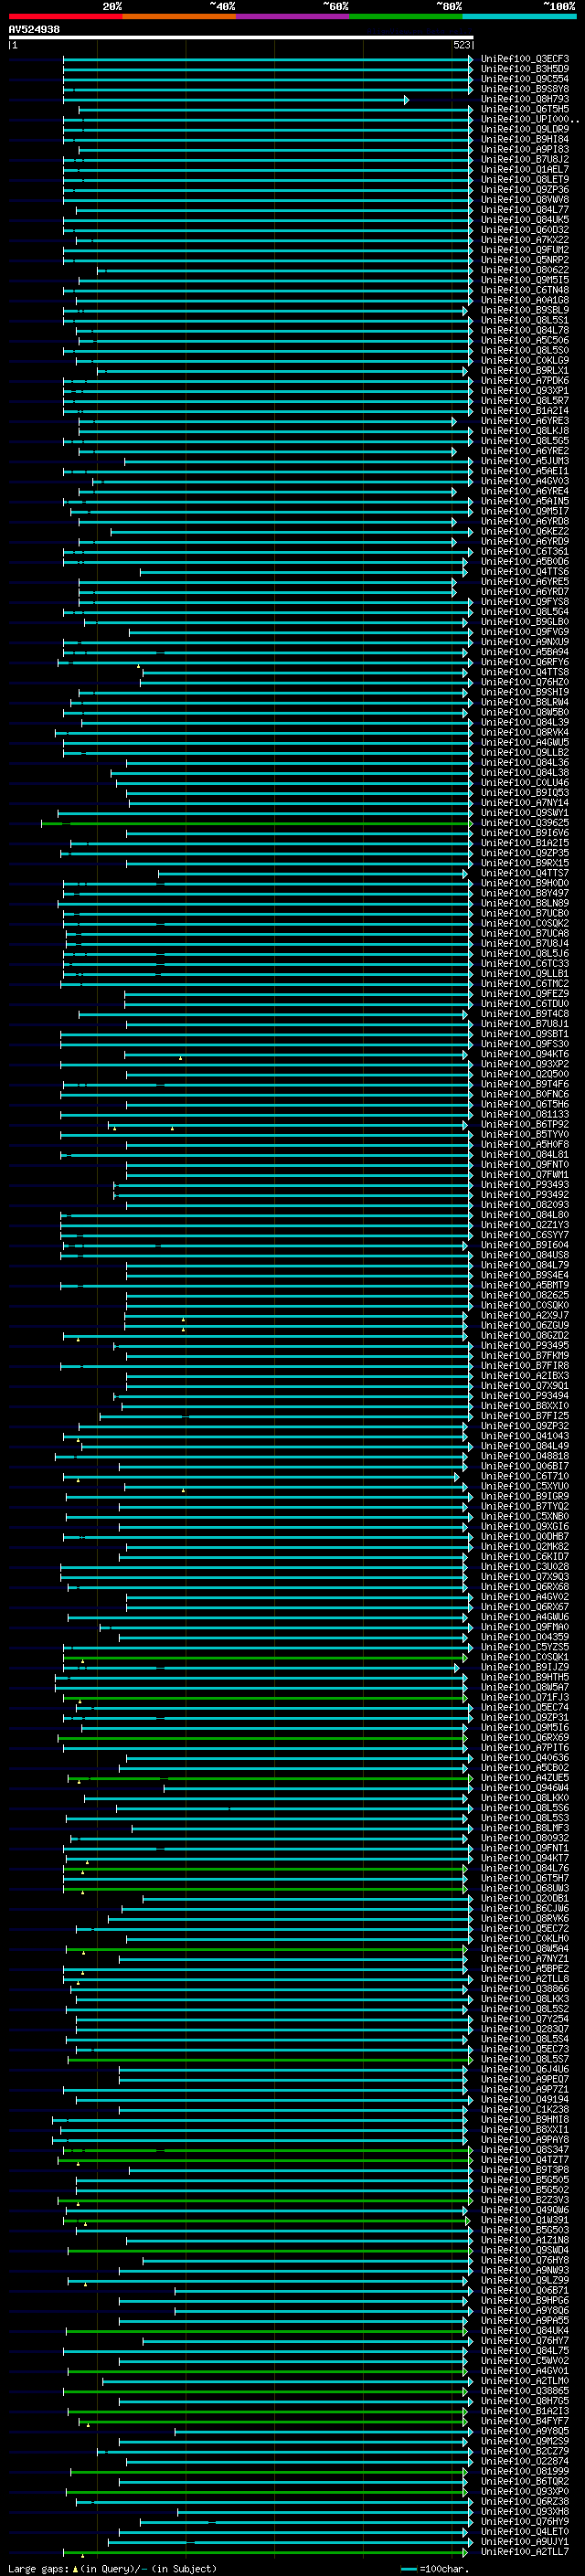Select the UniRef100_A5AEI1 entry
The image size is (585, 2576).
coord(525,471)
